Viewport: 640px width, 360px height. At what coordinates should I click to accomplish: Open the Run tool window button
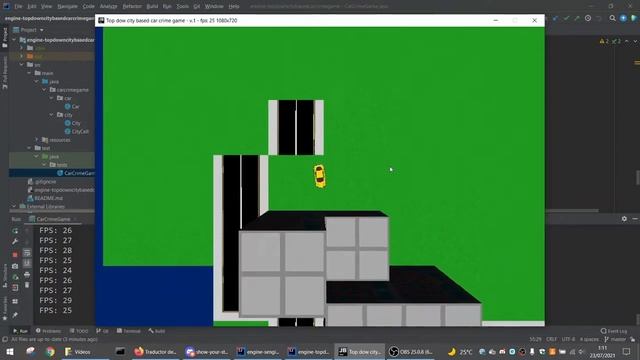20,331
